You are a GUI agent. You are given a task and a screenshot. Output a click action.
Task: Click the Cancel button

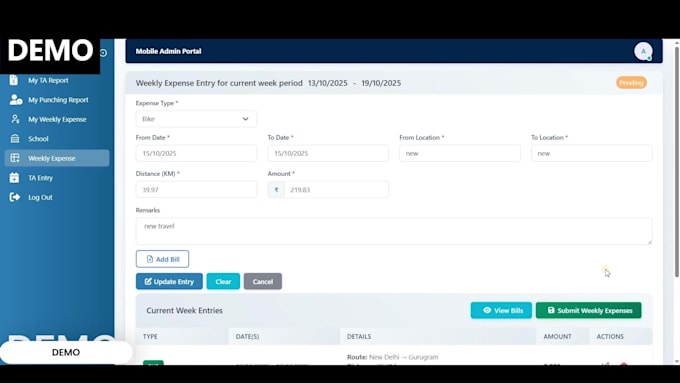[x=263, y=282]
